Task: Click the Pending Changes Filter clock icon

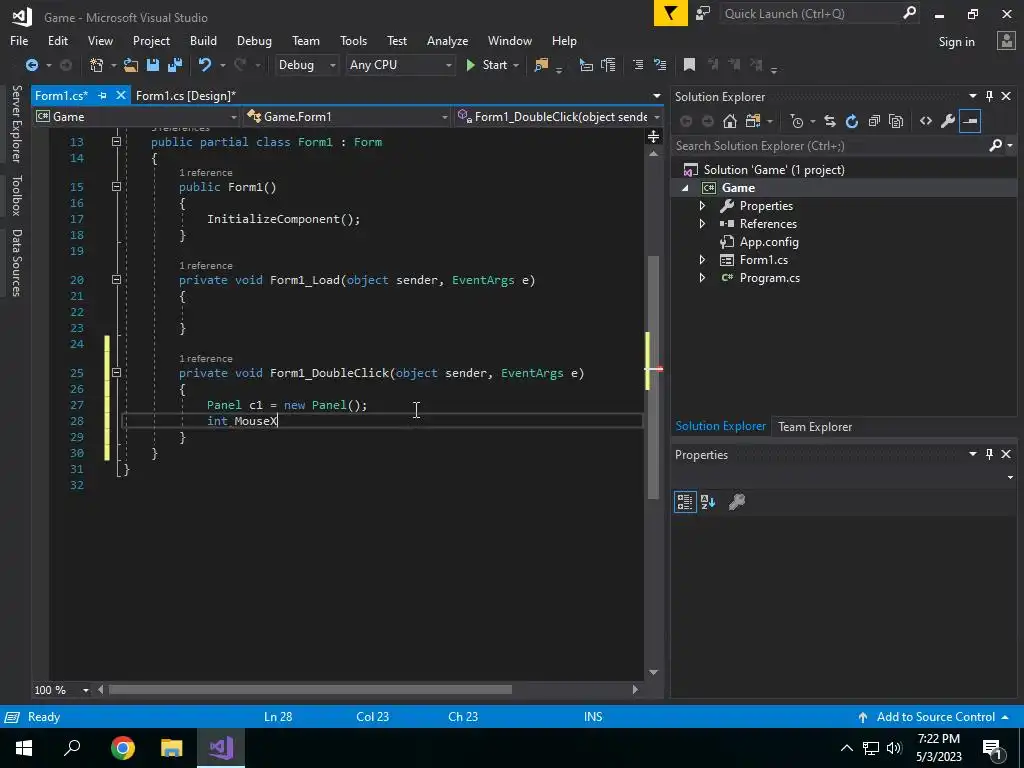Action: pos(797,121)
